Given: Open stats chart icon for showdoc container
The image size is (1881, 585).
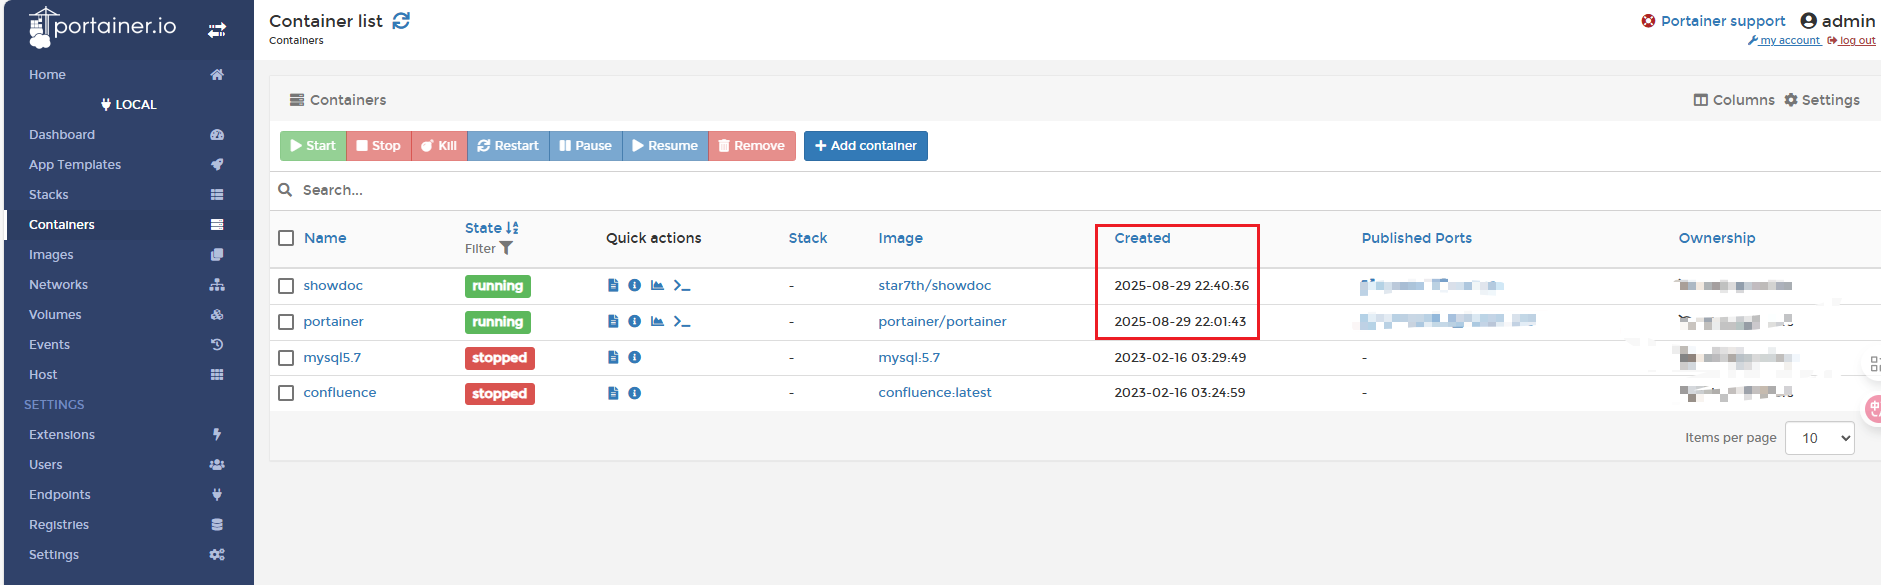Looking at the screenshot, I should pyautogui.click(x=657, y=285).
